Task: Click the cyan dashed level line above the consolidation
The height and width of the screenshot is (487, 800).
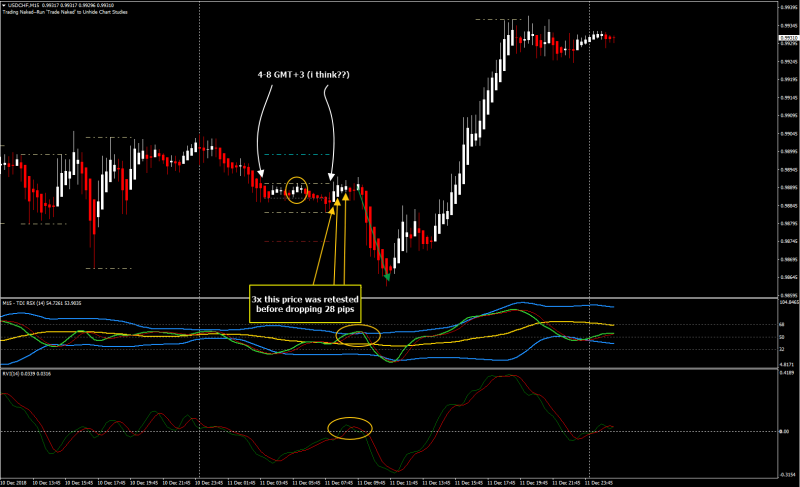Action: (x=297, y=154)
